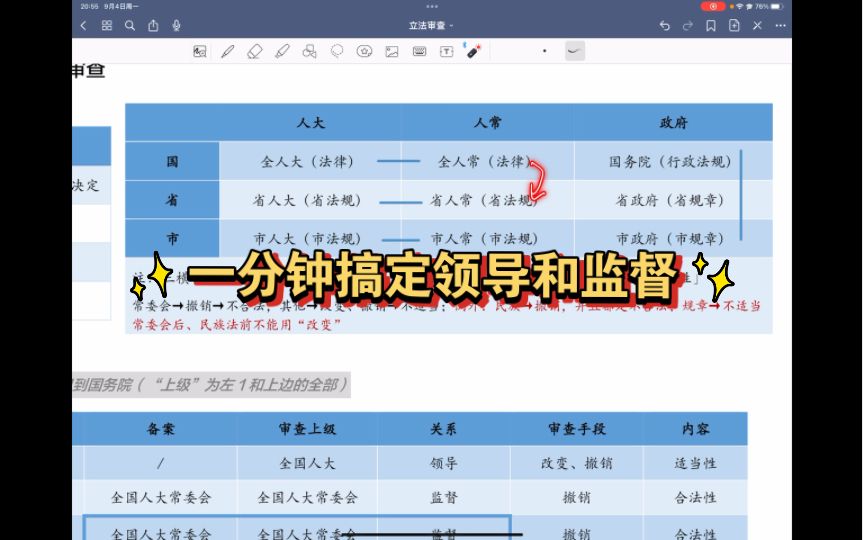This screenshot has width=863, height=540.
Task: Tap the battery status icon
Action: tap(777, 6)
